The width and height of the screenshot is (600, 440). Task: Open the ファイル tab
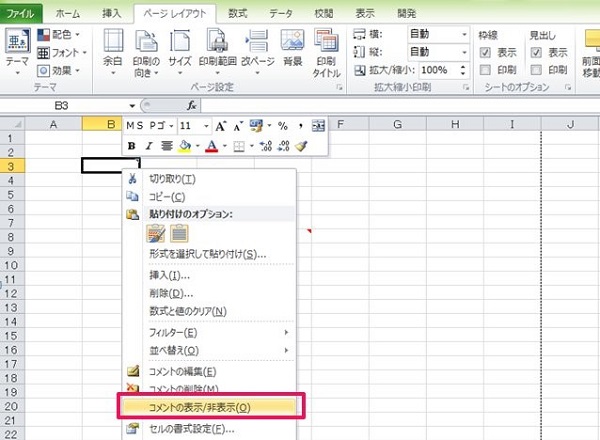coord(21,14)
